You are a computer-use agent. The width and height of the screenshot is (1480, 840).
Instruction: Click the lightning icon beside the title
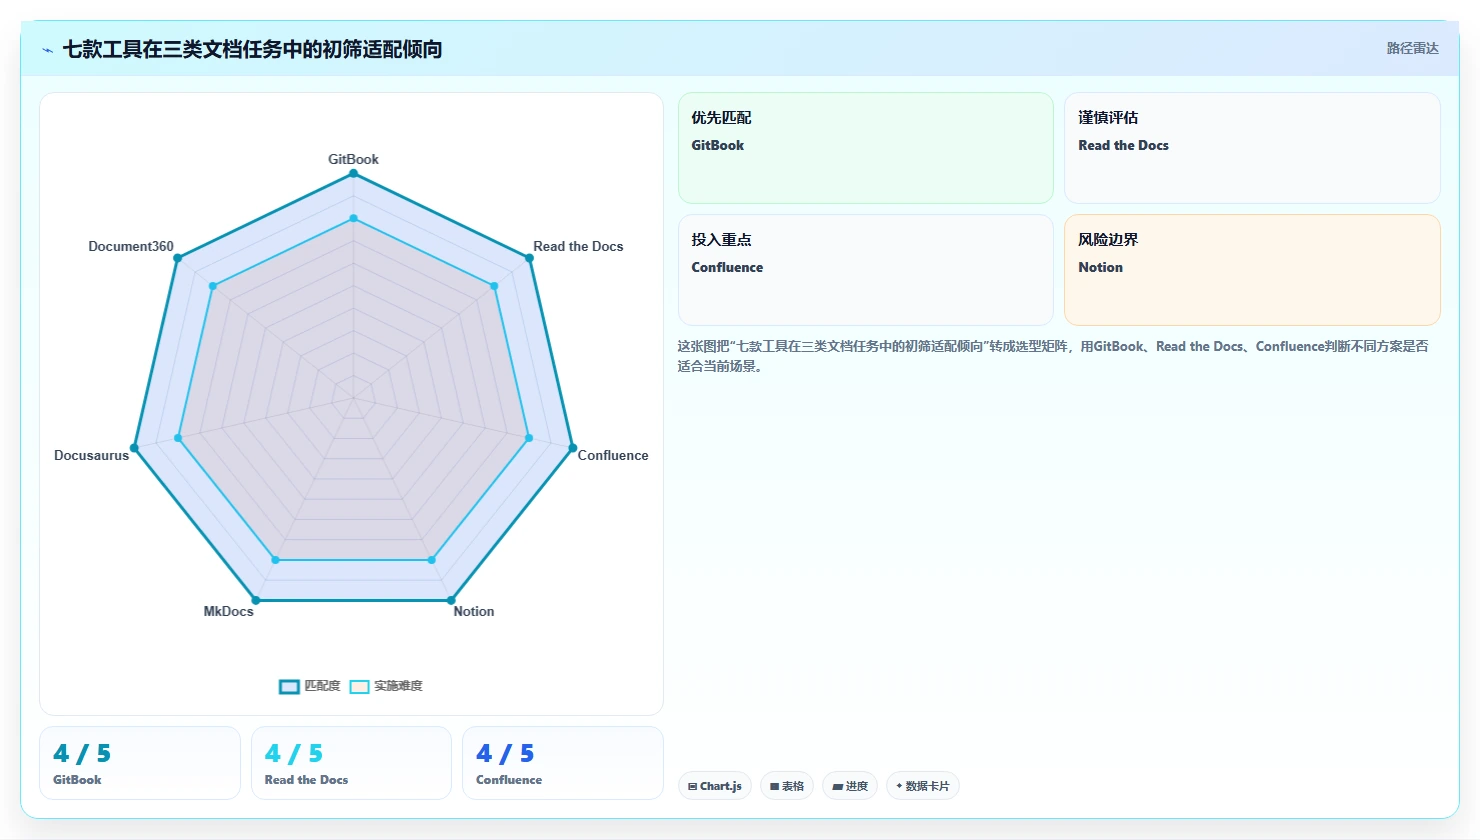(x=47, y=50)
